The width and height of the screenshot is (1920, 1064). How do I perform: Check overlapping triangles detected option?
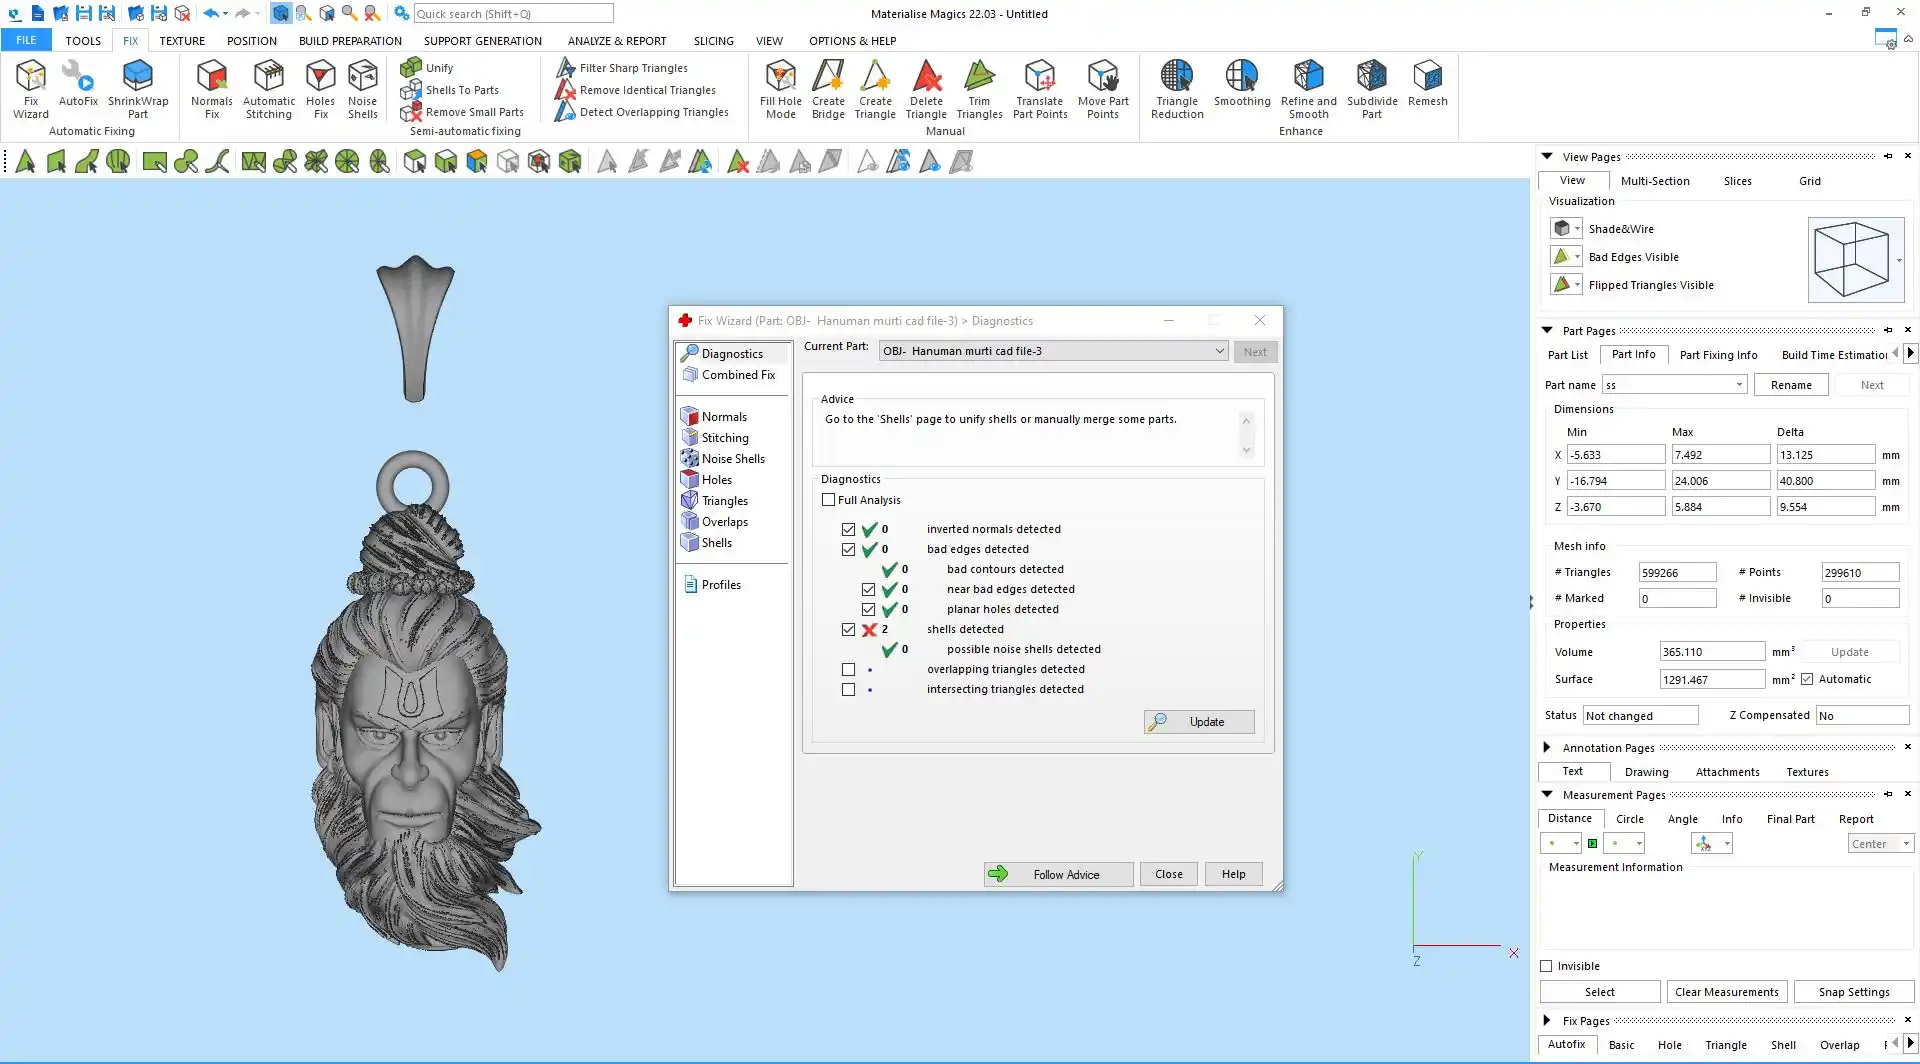[x=848, y=670]
